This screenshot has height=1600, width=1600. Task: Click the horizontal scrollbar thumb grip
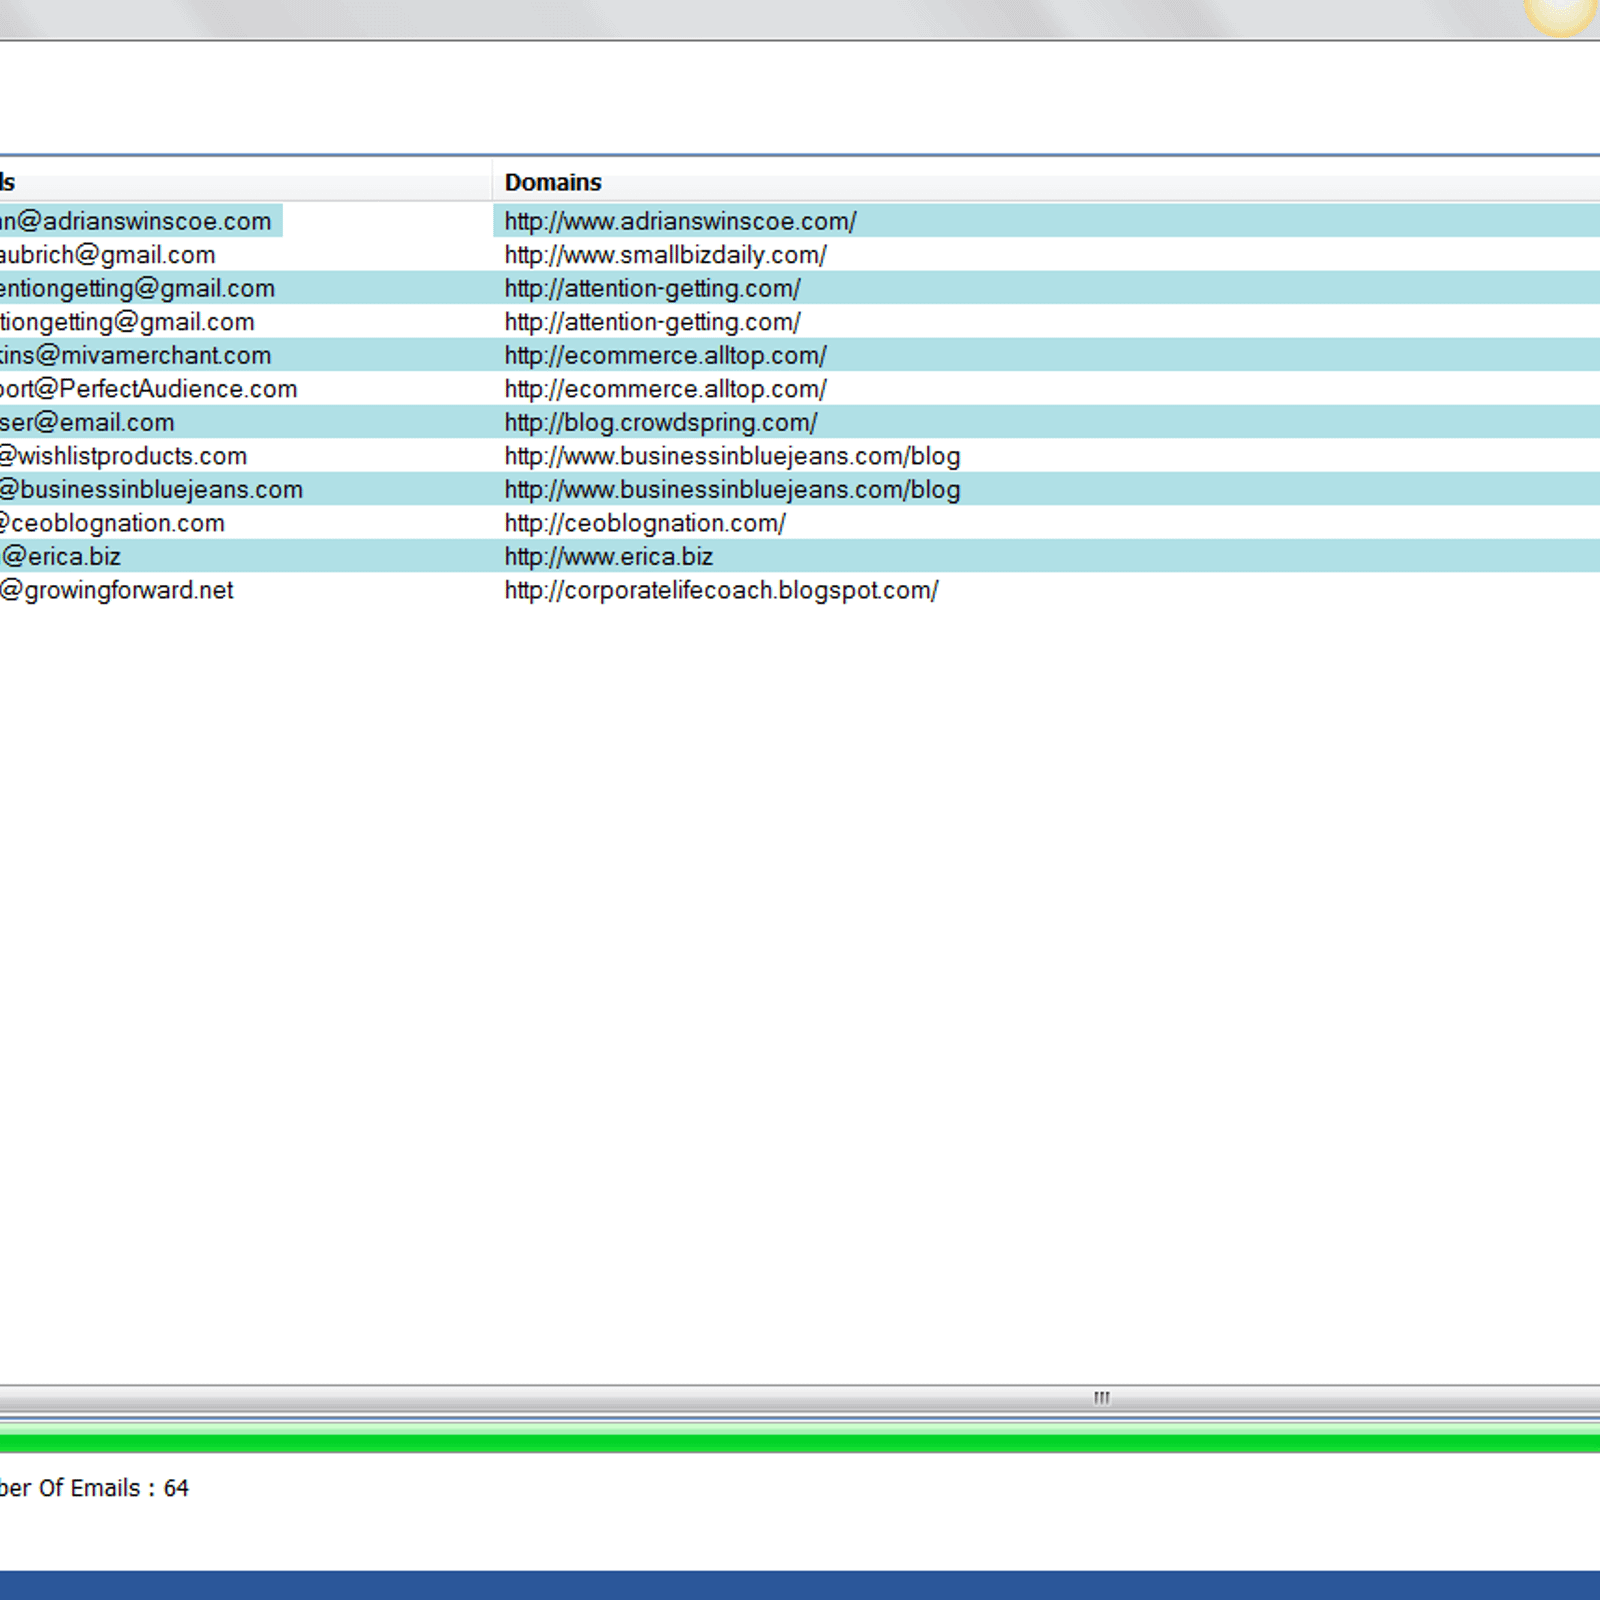click(x=1101, y=1397)
